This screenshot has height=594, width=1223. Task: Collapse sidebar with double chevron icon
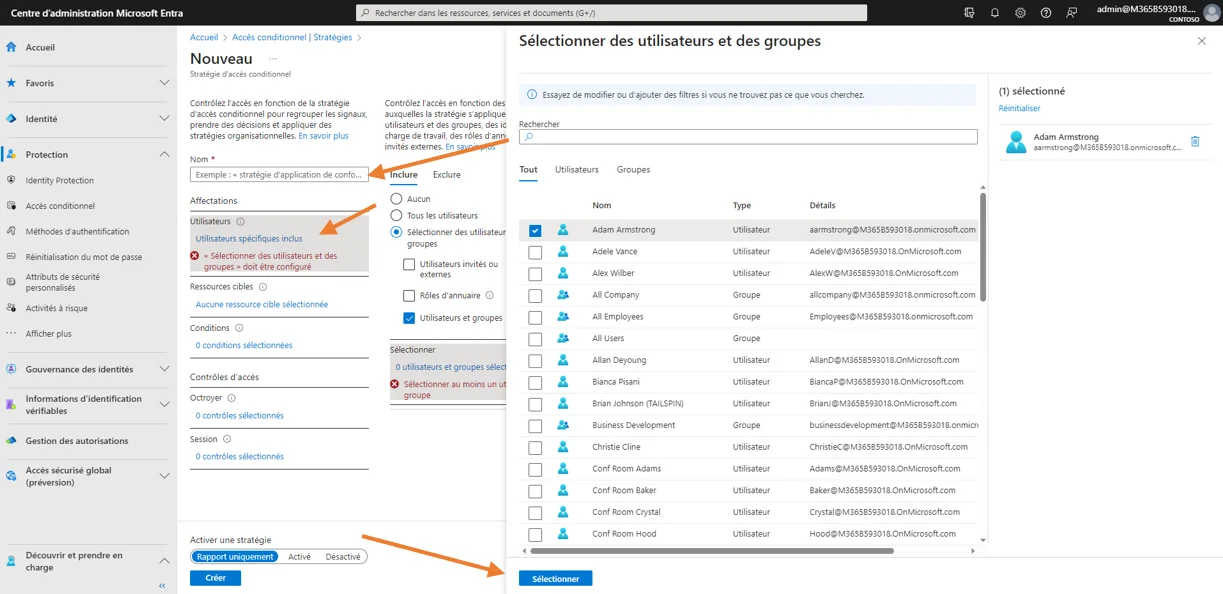(162, 585)
